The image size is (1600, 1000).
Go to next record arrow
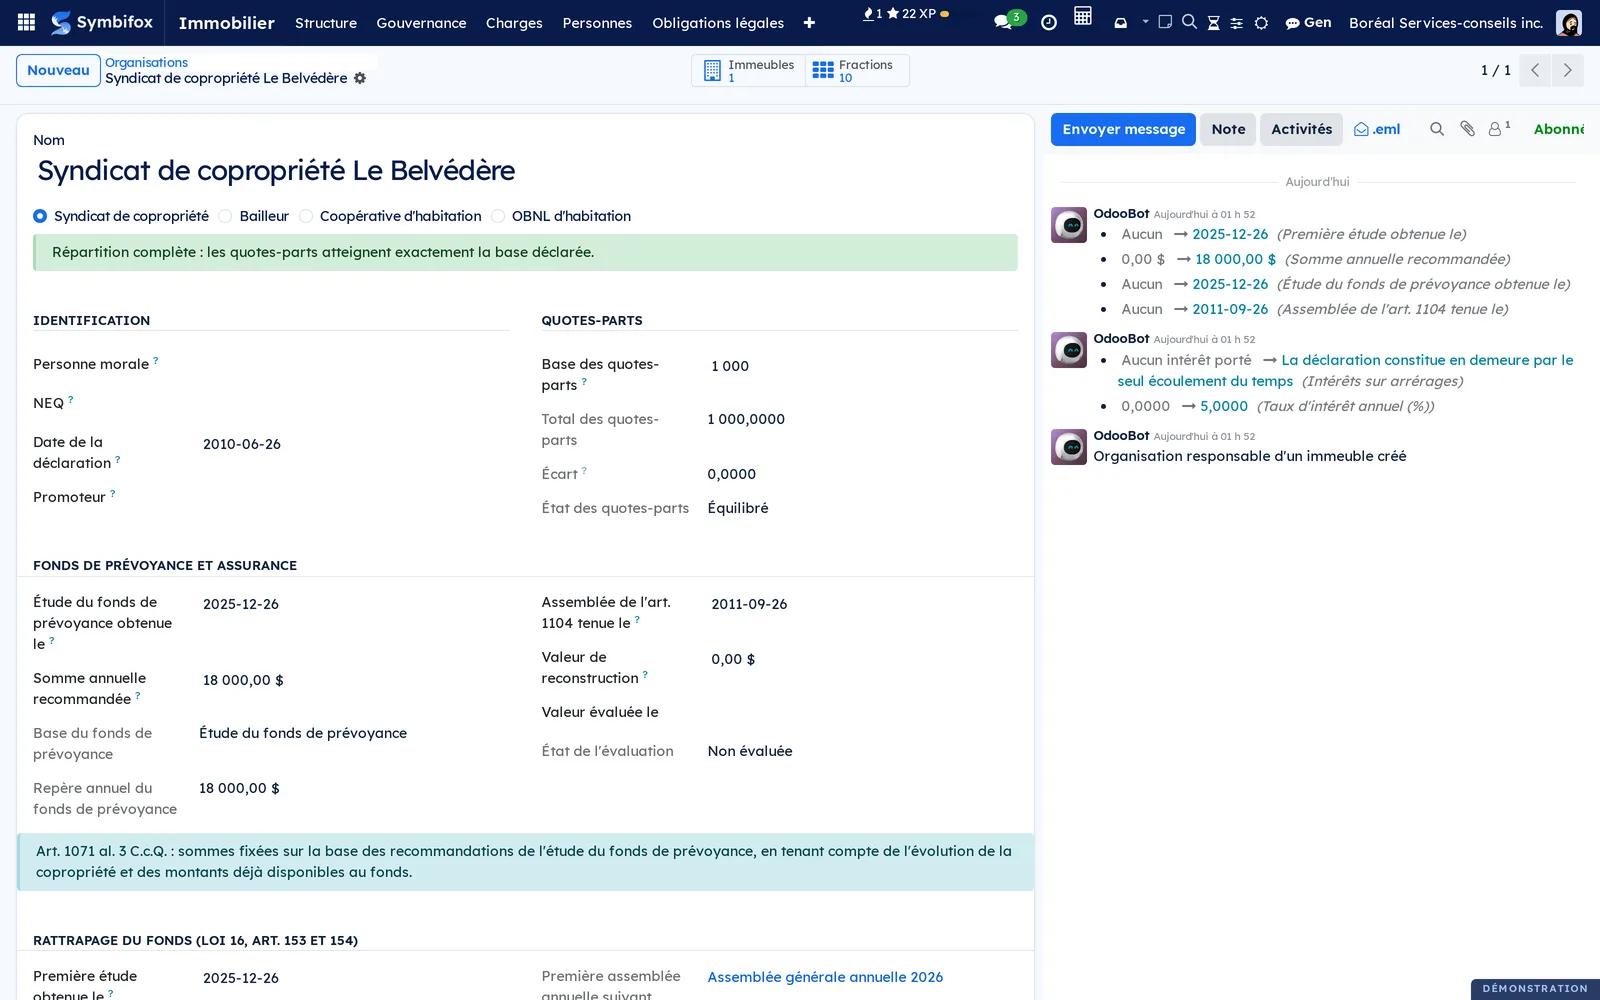1567,70
